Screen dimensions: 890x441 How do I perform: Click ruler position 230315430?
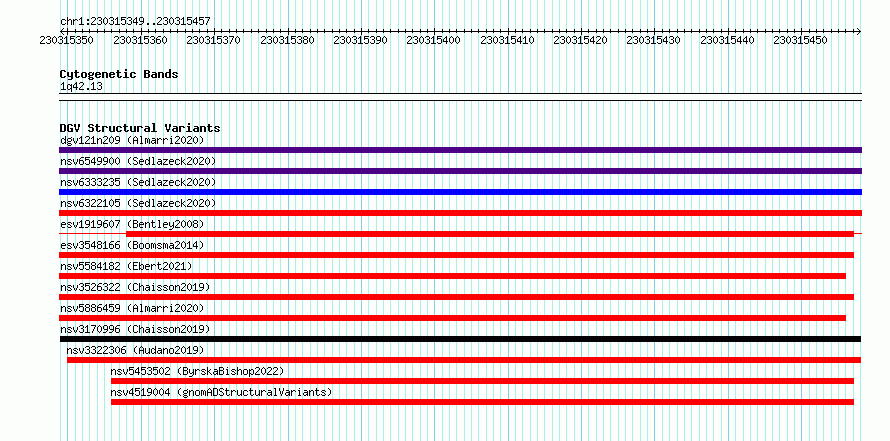(x=654, y=40)
